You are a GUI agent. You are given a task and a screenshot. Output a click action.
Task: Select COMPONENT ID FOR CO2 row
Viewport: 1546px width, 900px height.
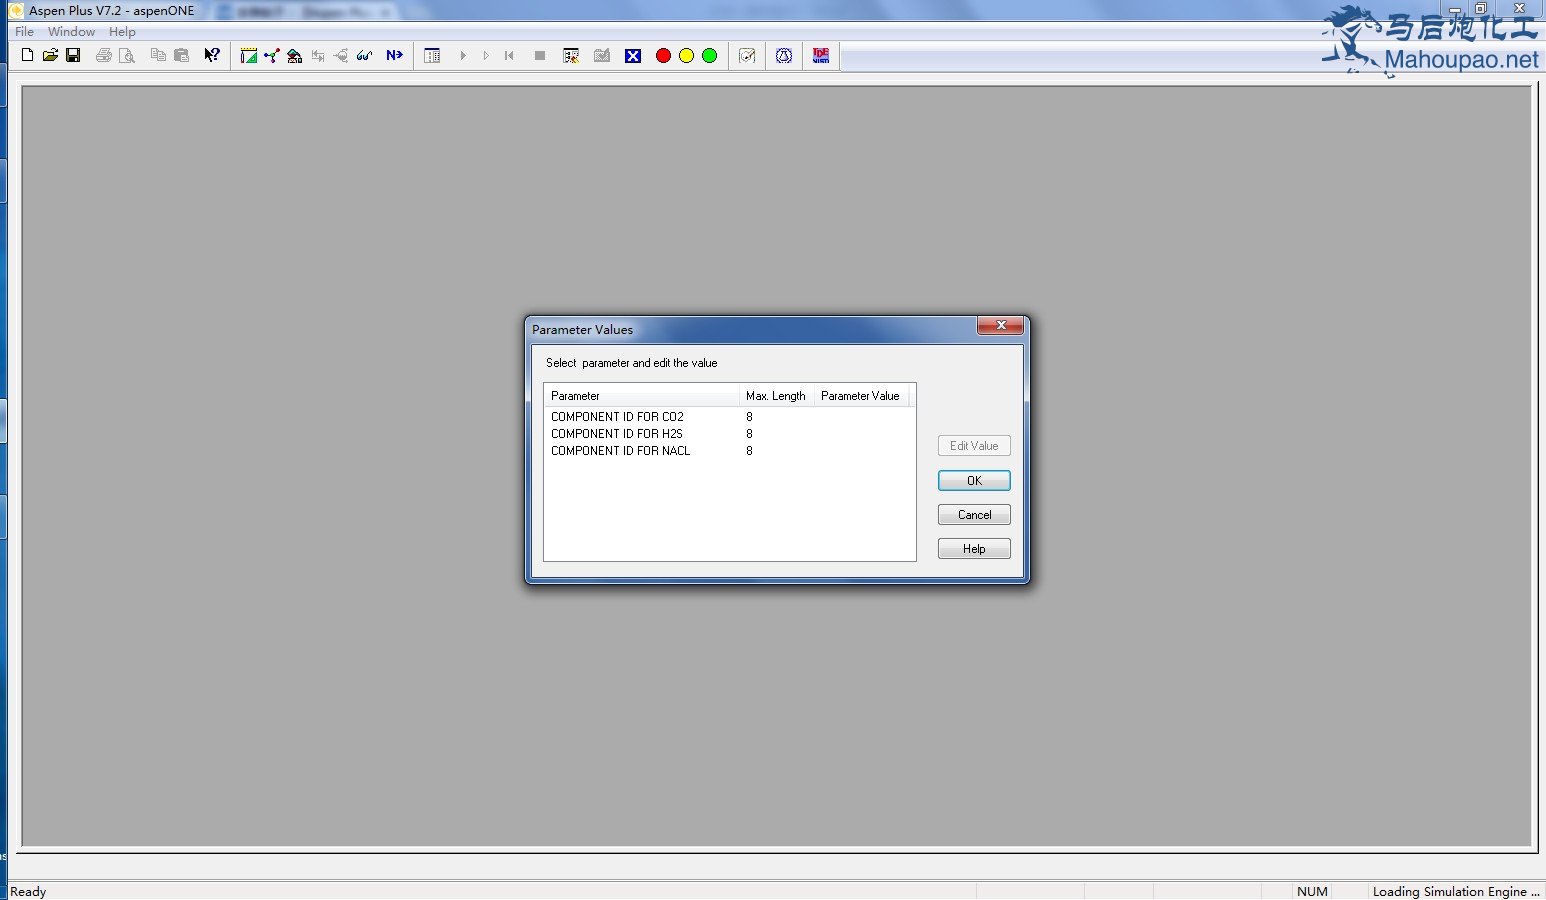coord(729,417)
